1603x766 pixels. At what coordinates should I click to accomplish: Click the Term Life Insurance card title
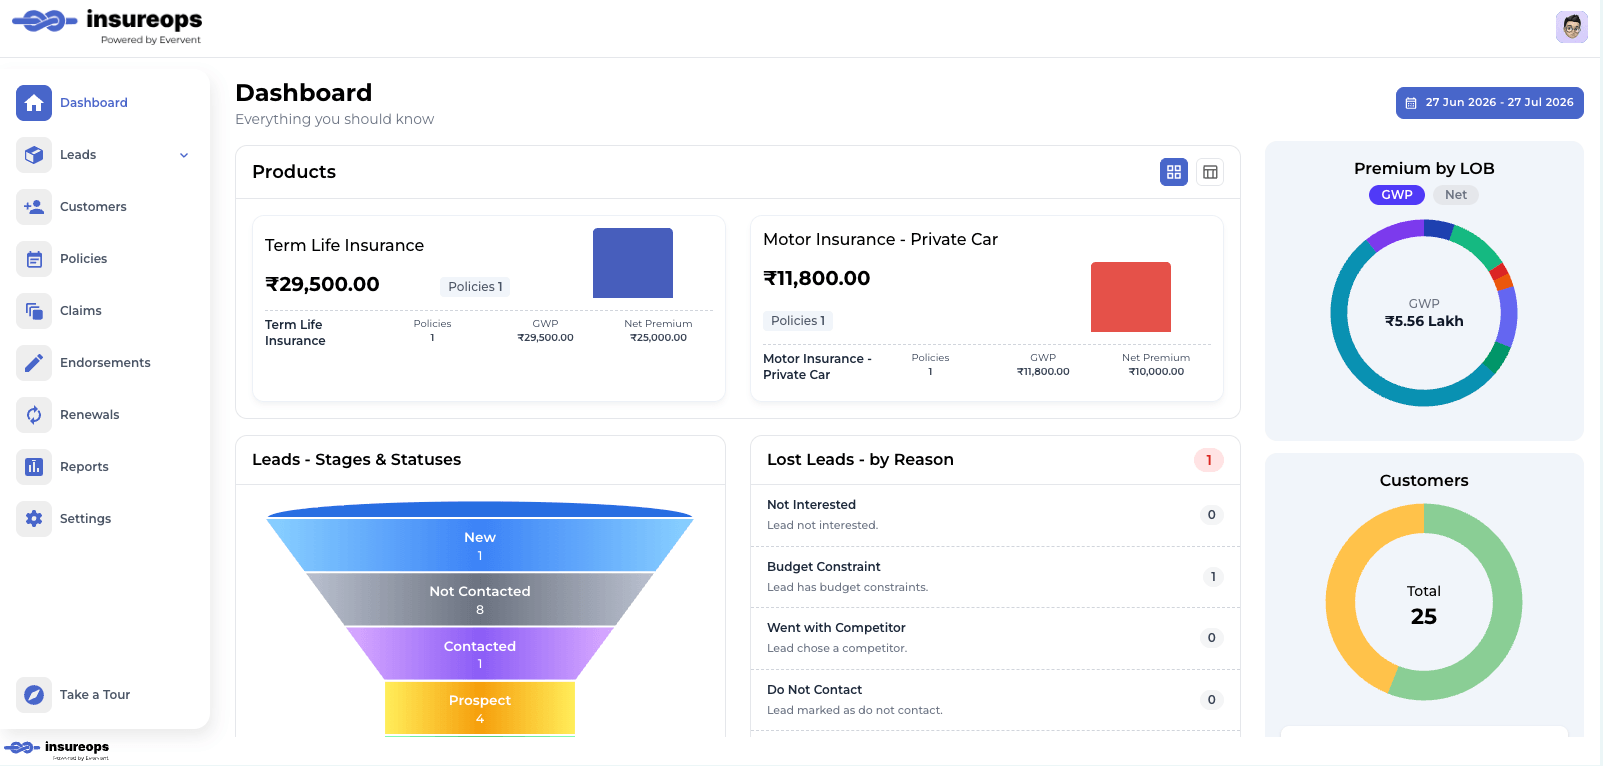point(344,246)
